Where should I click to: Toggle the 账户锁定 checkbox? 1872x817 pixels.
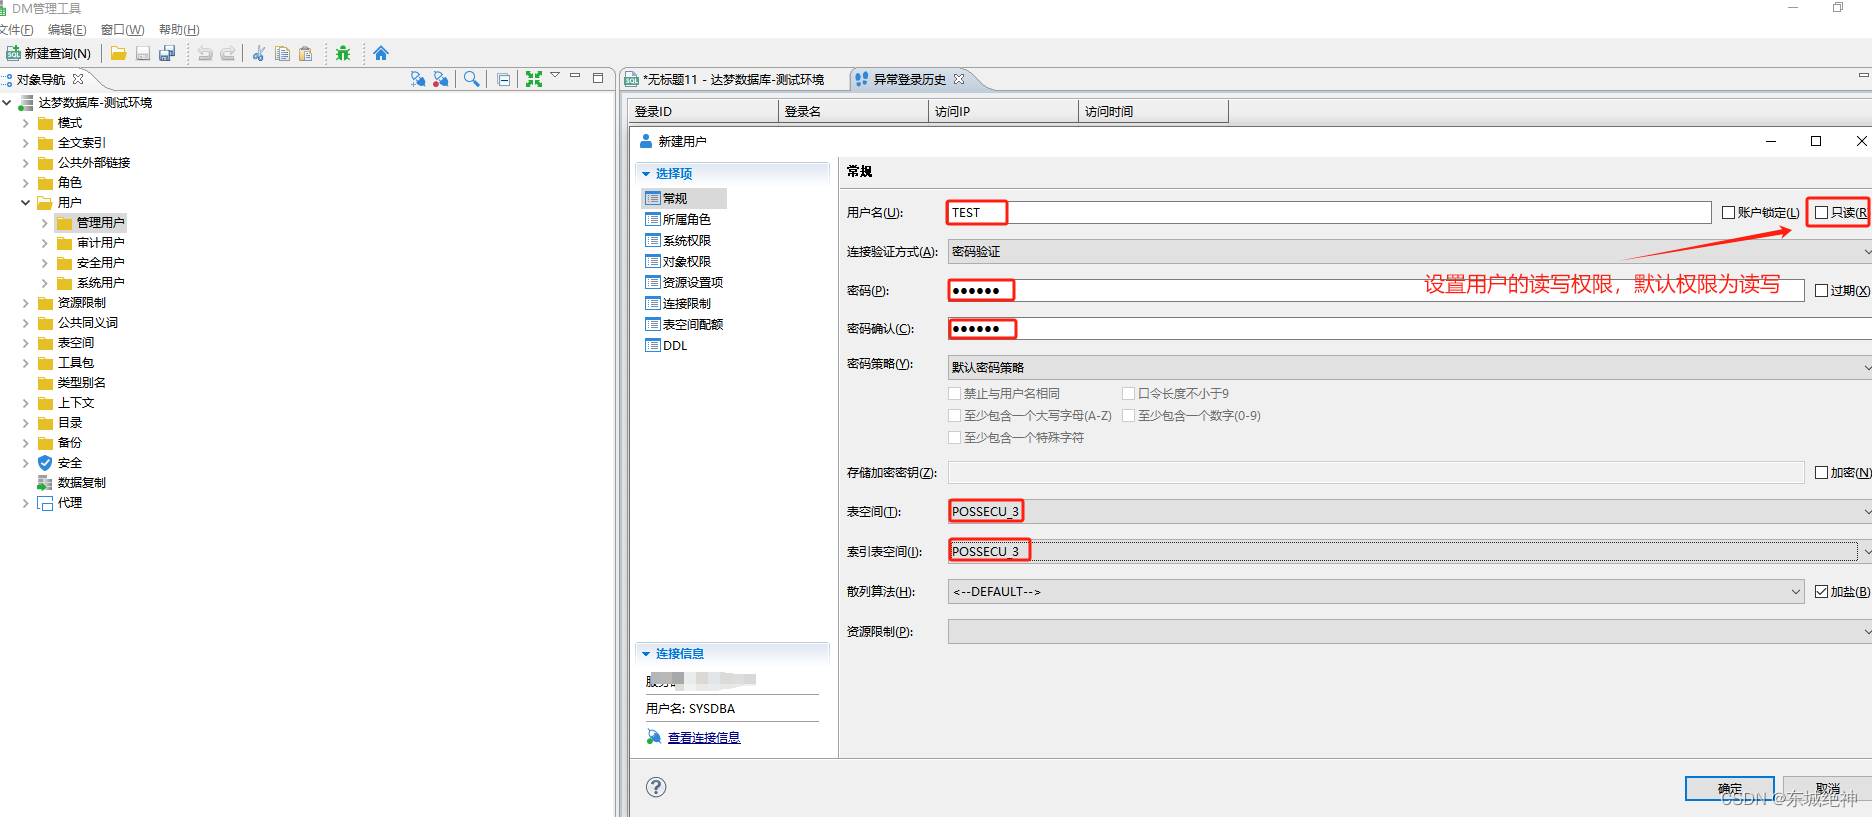point(1728,212)
